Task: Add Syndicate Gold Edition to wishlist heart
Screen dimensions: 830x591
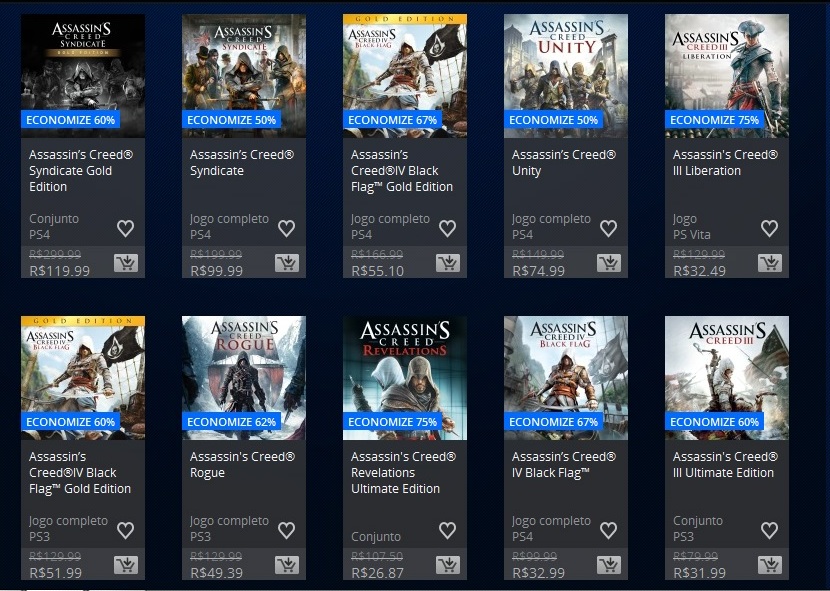Action: click(x=125, y=228)
